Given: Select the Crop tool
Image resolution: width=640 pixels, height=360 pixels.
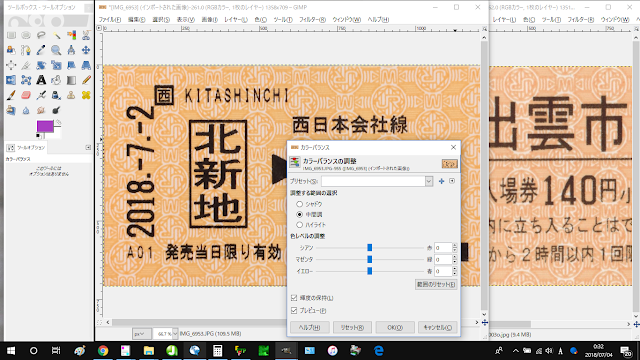Looking at the screenshot, I should point(26,65).
